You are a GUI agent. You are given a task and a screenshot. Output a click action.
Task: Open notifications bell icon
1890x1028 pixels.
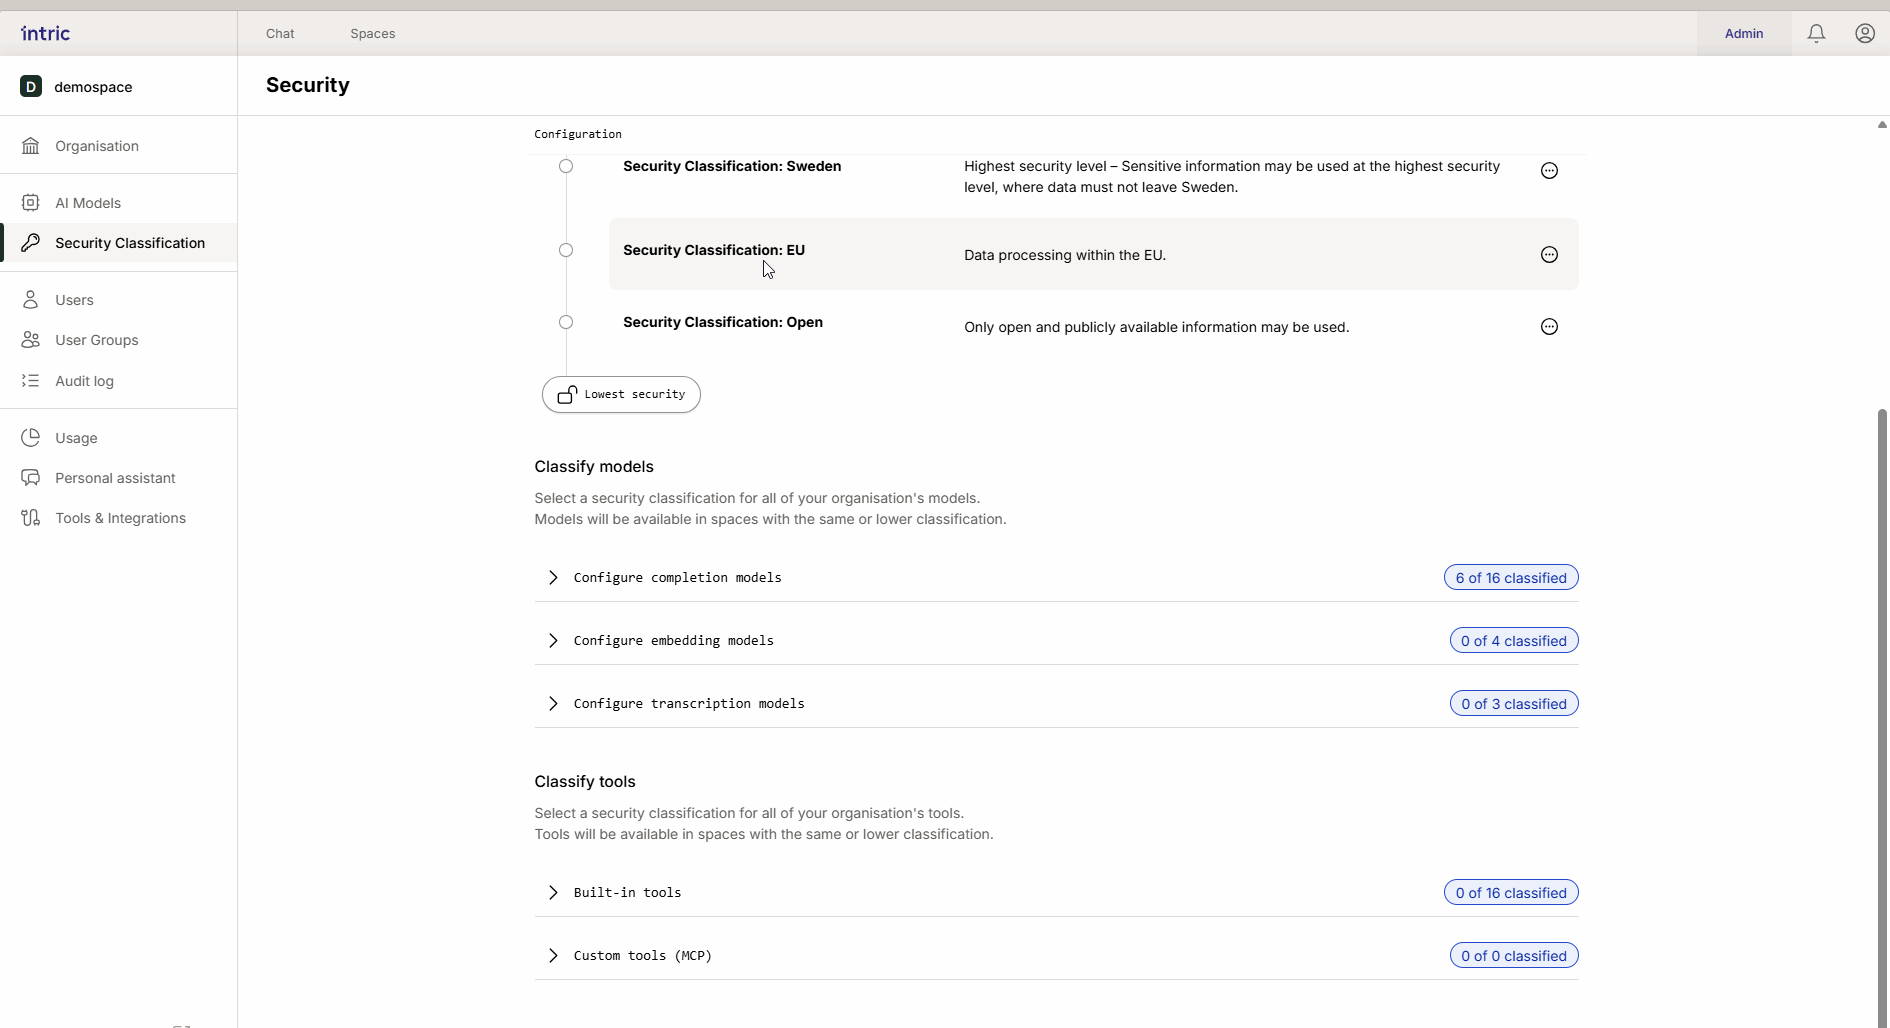pos(1816,34)
